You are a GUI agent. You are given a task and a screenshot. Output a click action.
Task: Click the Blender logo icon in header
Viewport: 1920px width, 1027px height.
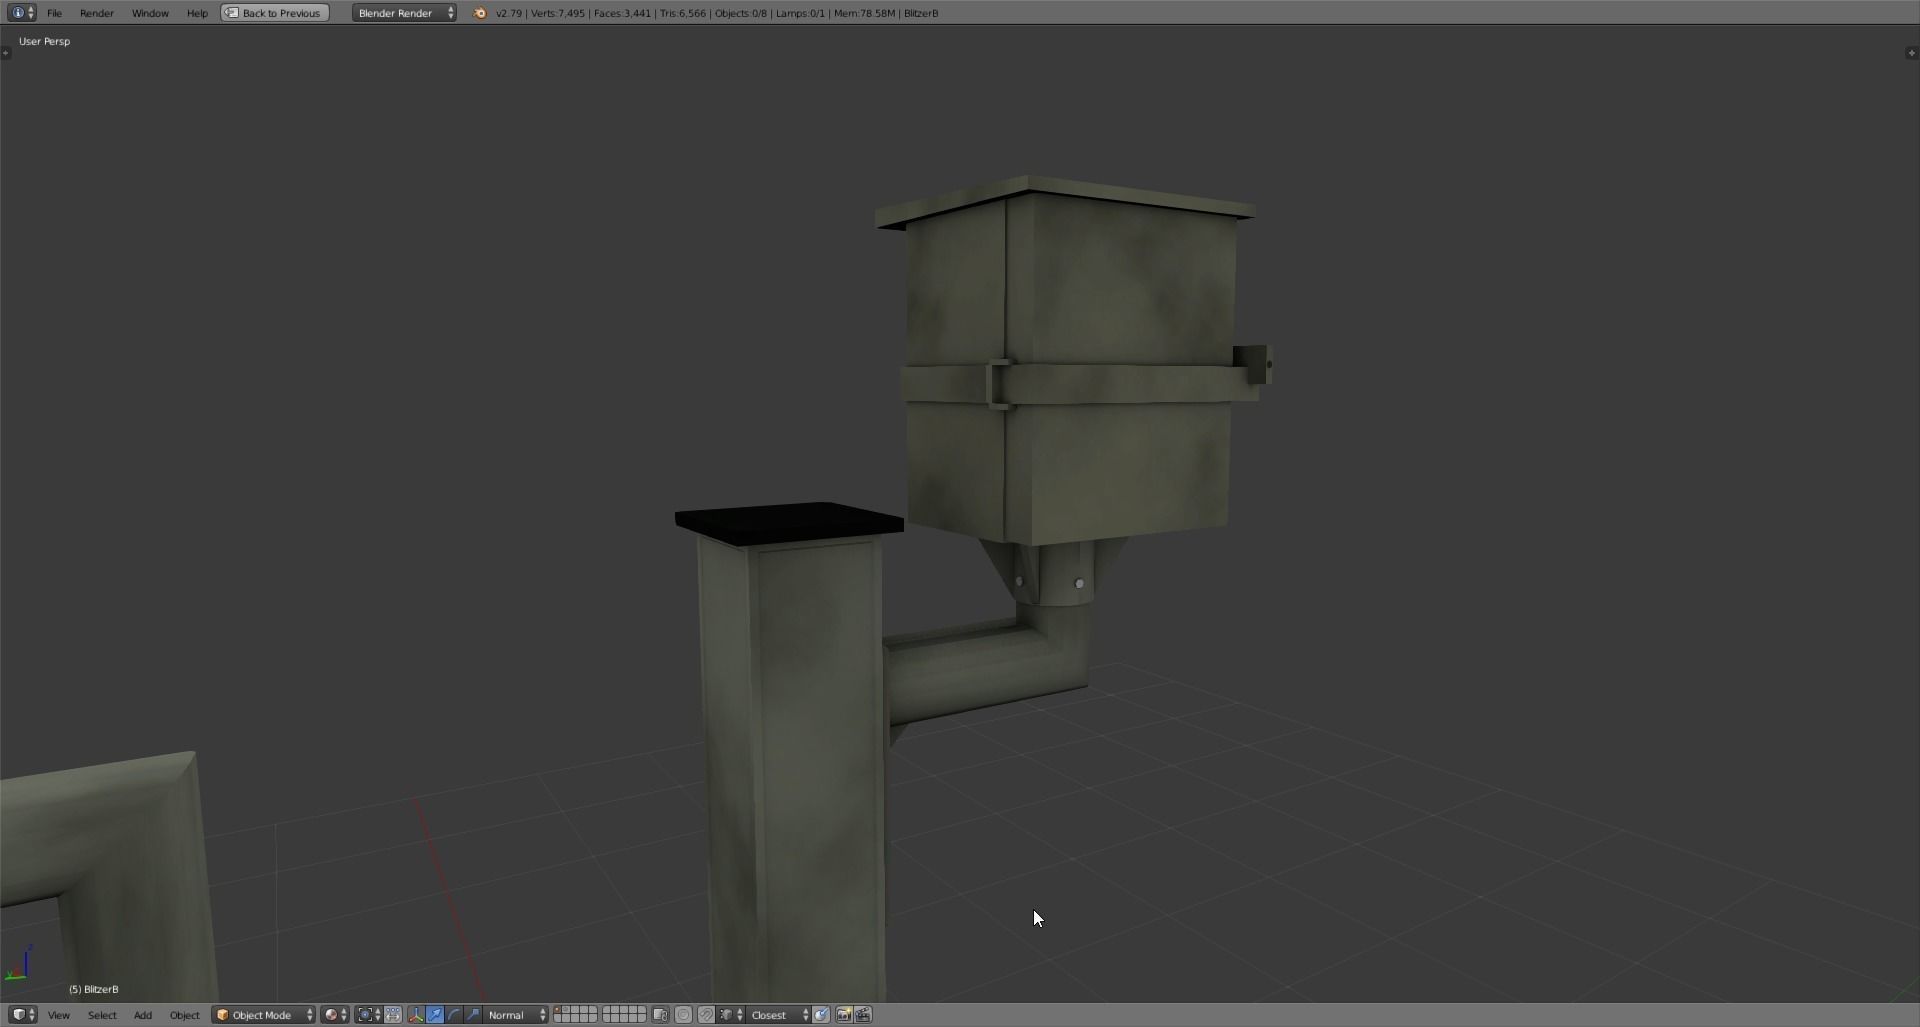(x=480, y=13)
